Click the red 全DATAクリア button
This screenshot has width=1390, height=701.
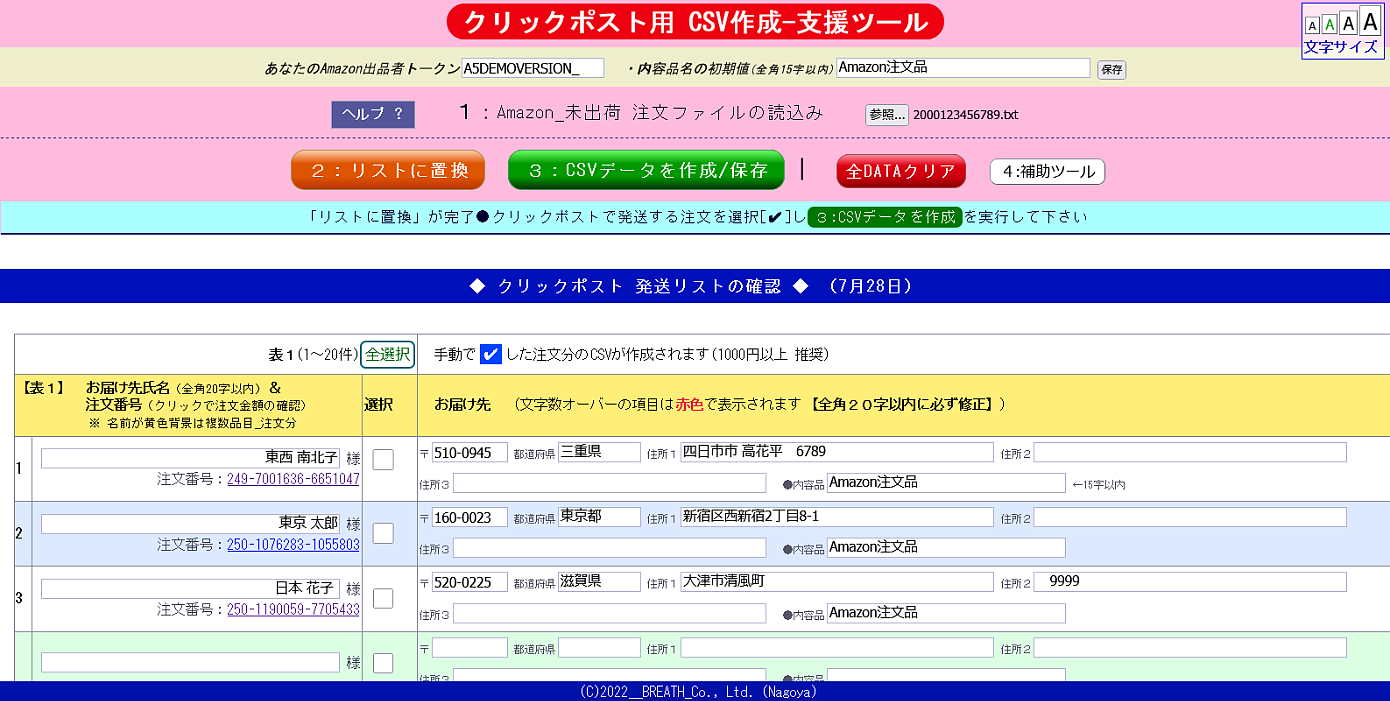click(901, 172)
